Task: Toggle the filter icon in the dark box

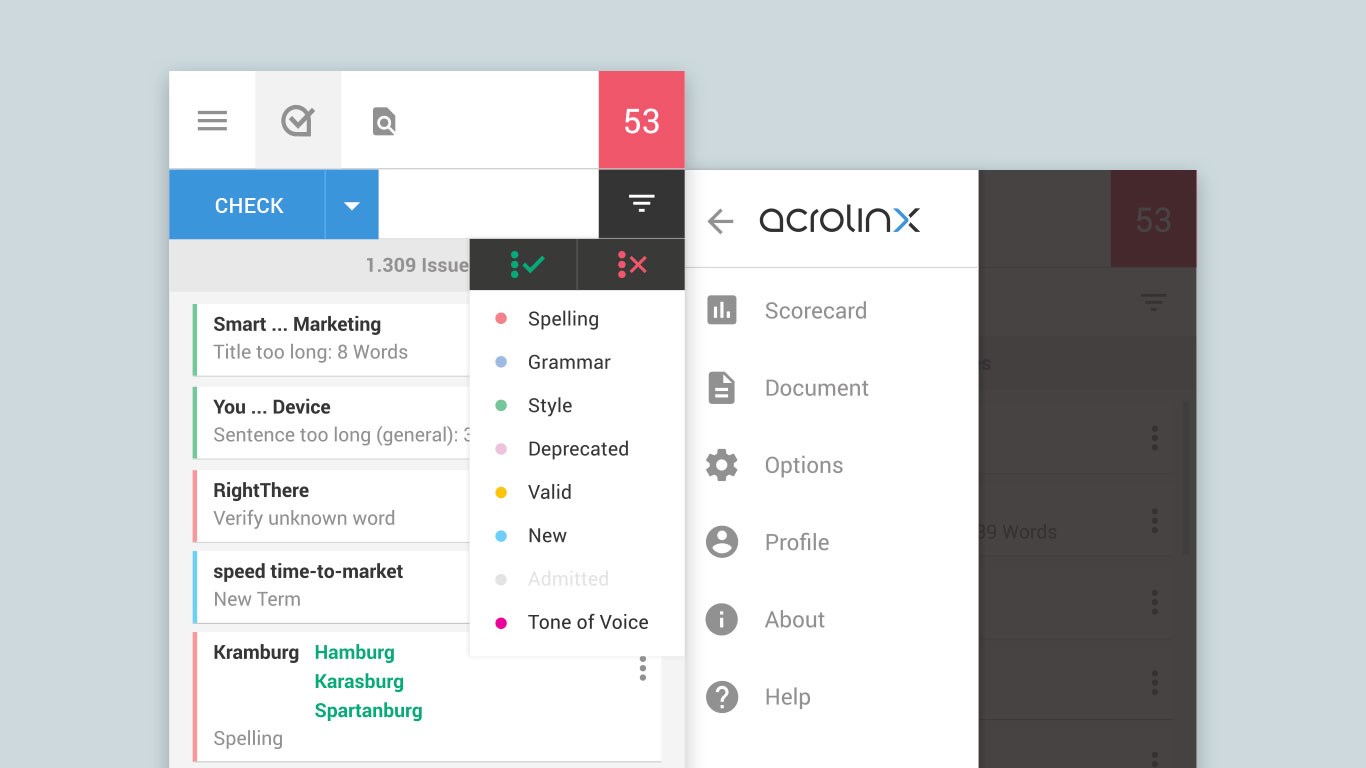Action: pos(642,204)
